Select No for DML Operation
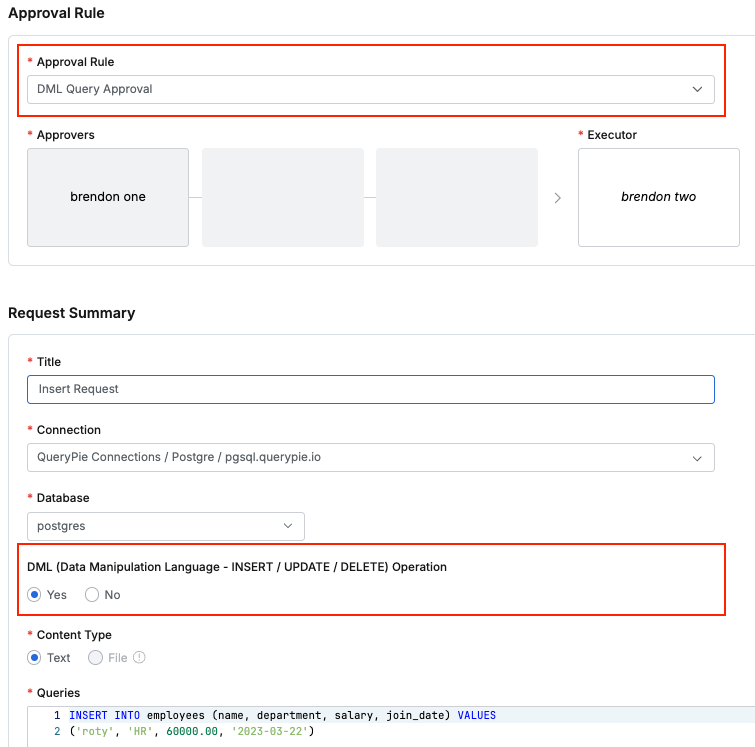The width and height of the screenshot is (755, 747). tap(92, 595)
